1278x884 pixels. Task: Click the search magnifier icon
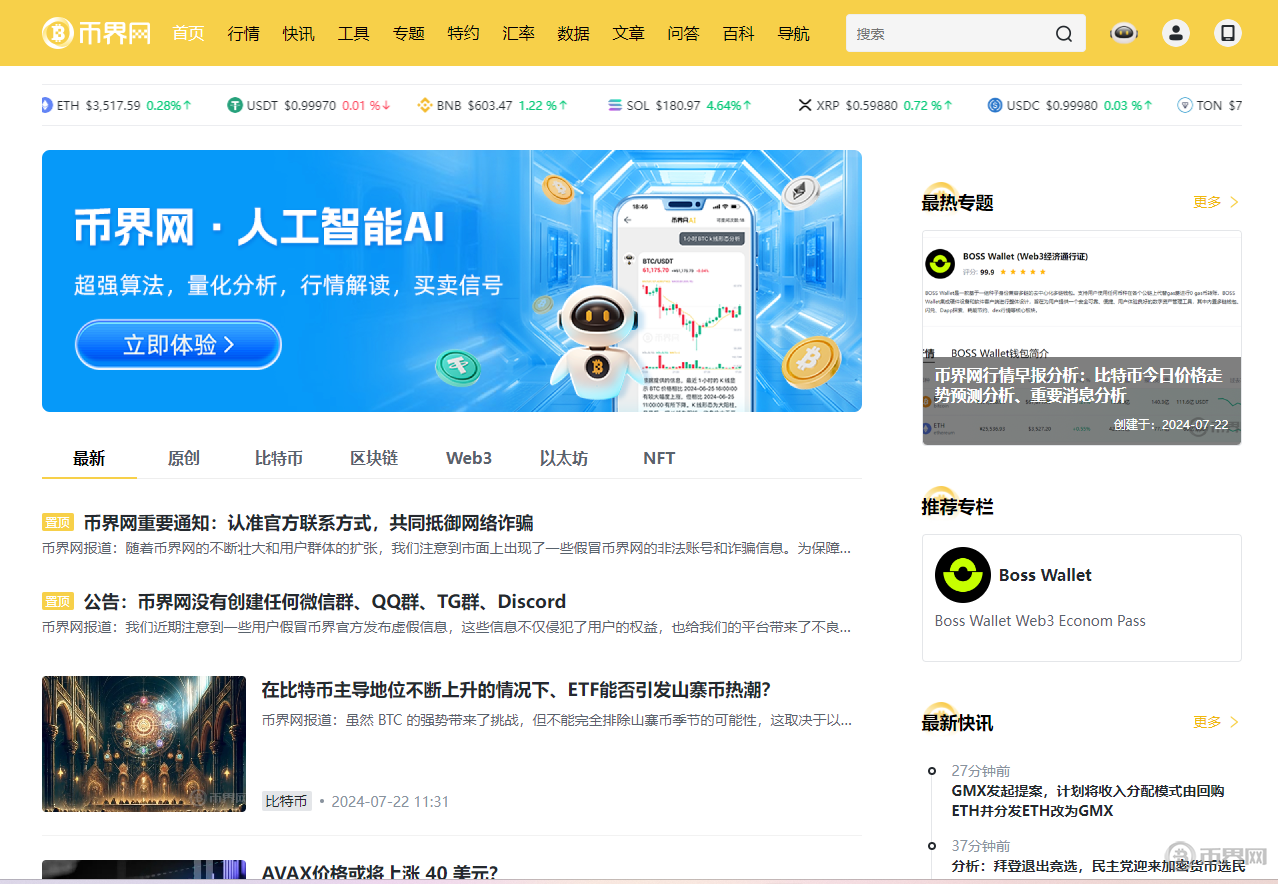pyautogui.click(x=1063, y=34)
